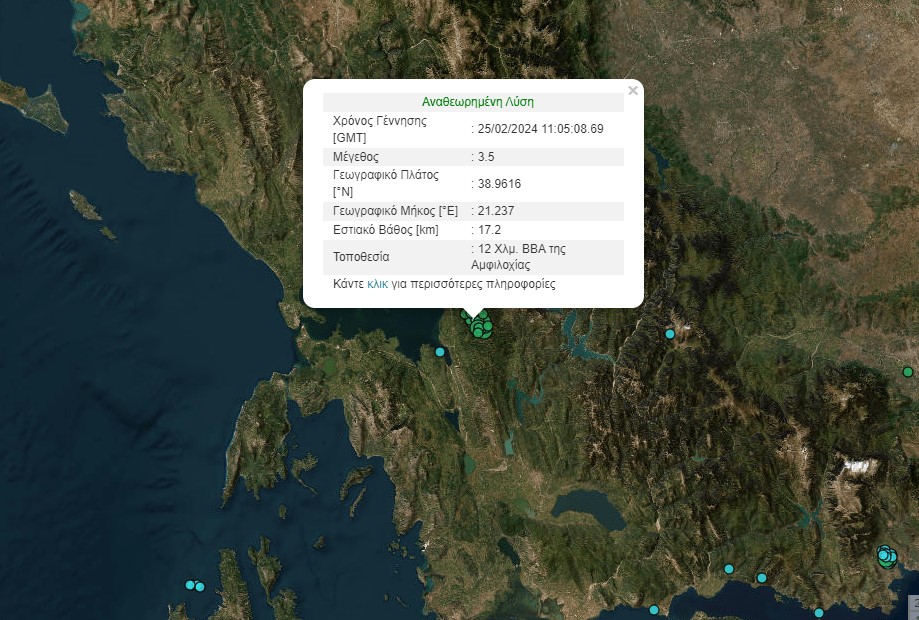Click the magnitude value 3.5 in the popup
Screen dimensions: 919x620
point(486,157)
